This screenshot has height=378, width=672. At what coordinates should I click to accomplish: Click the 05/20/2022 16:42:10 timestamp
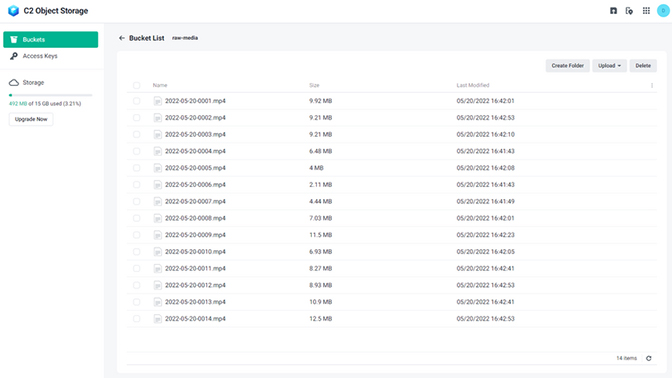pos(486,135)
